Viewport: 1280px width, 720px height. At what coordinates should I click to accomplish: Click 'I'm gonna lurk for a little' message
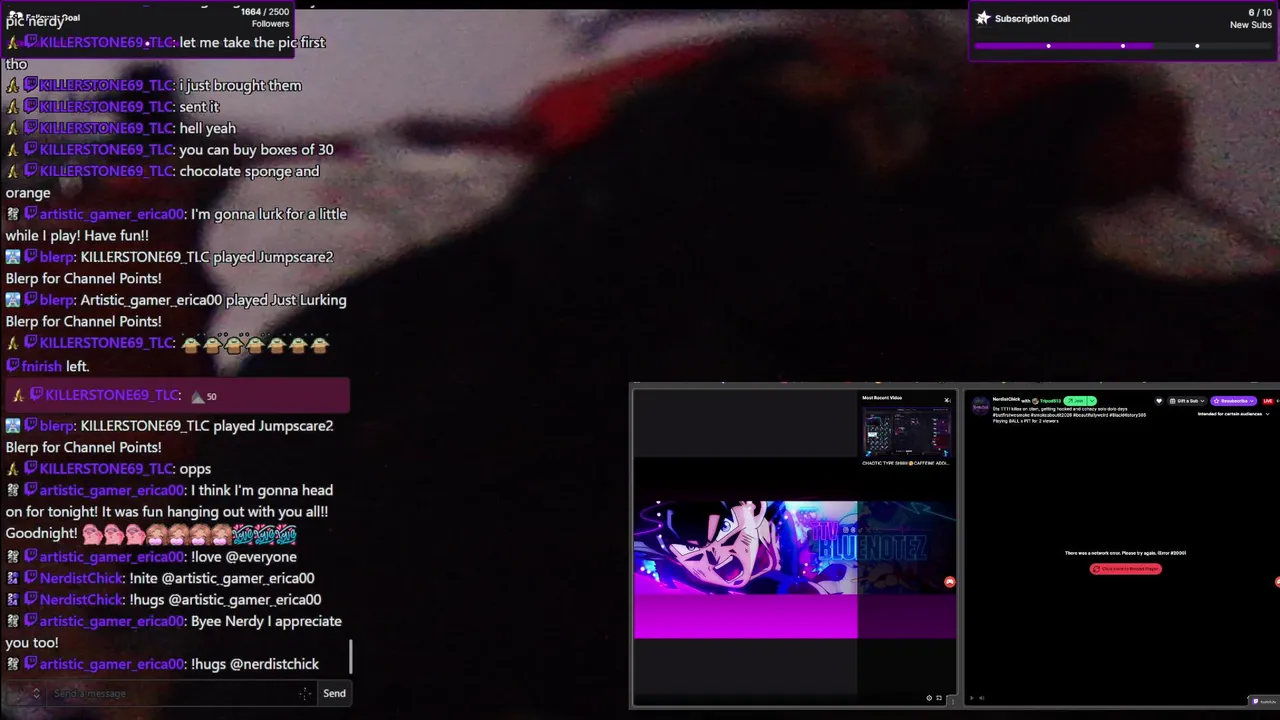[268, 214]
